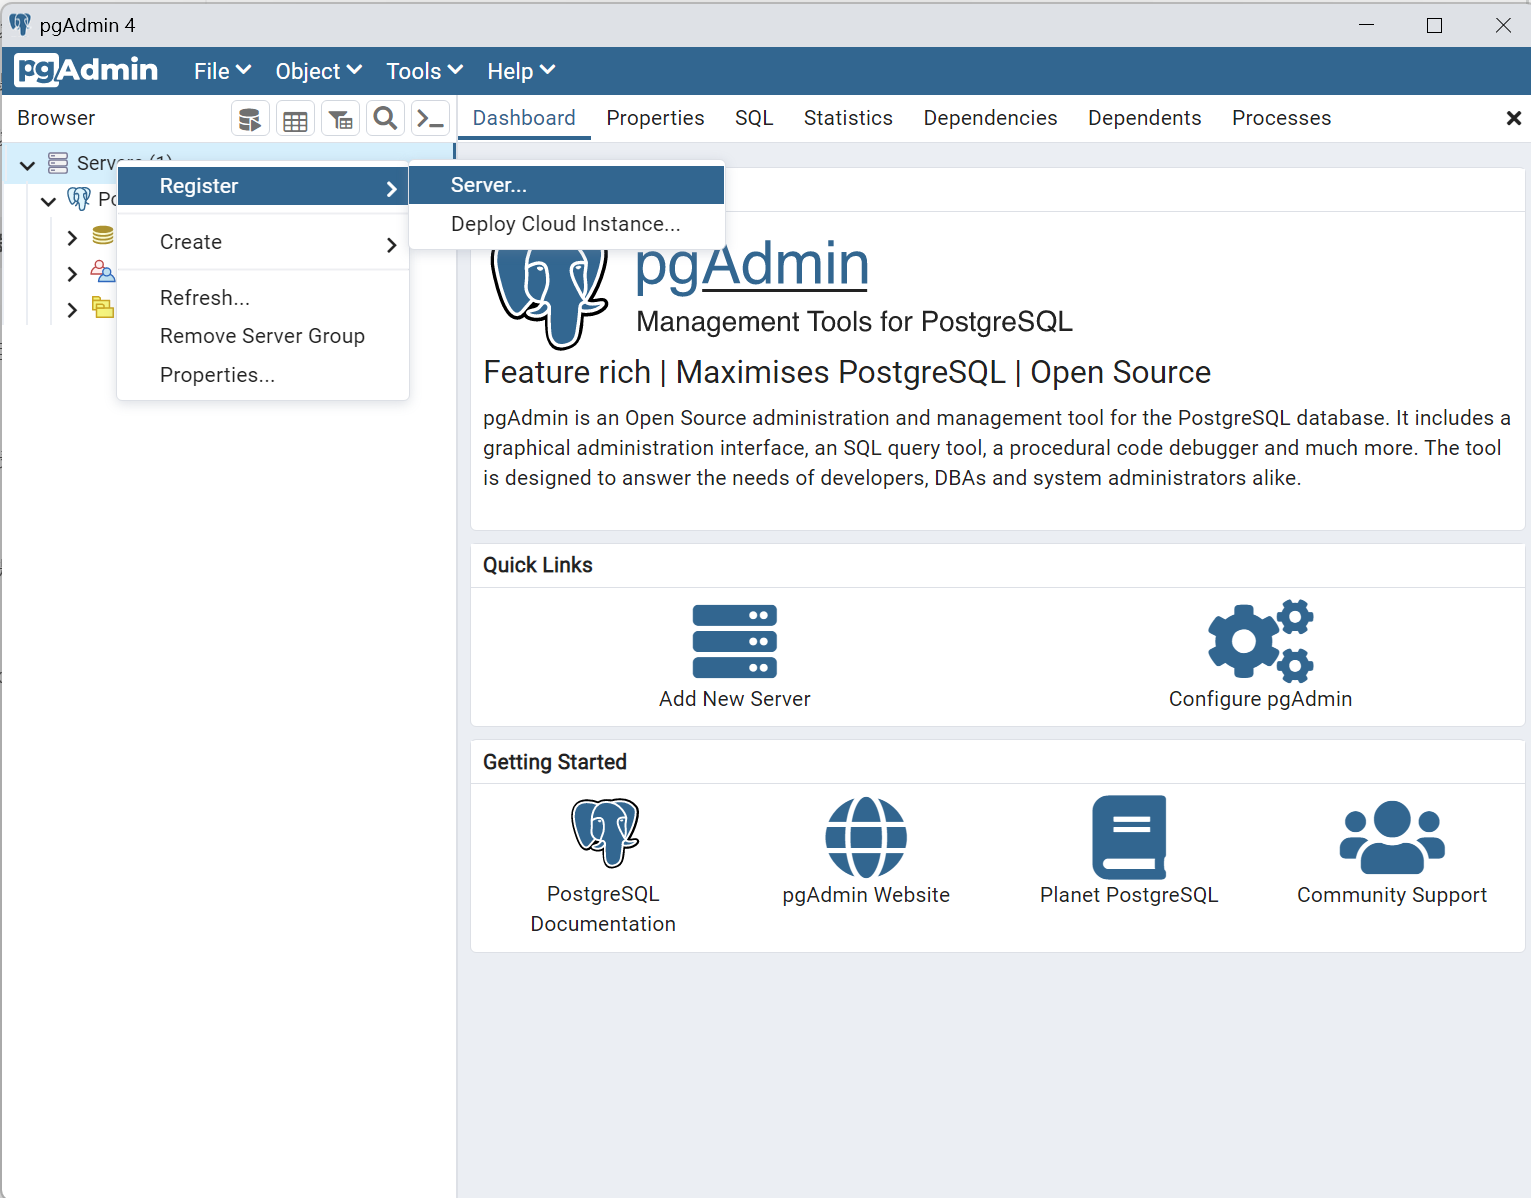Click the pgAdmin Website link text
The width and height of the screenshot is (1531, 1198).
(x=866, y=895)
